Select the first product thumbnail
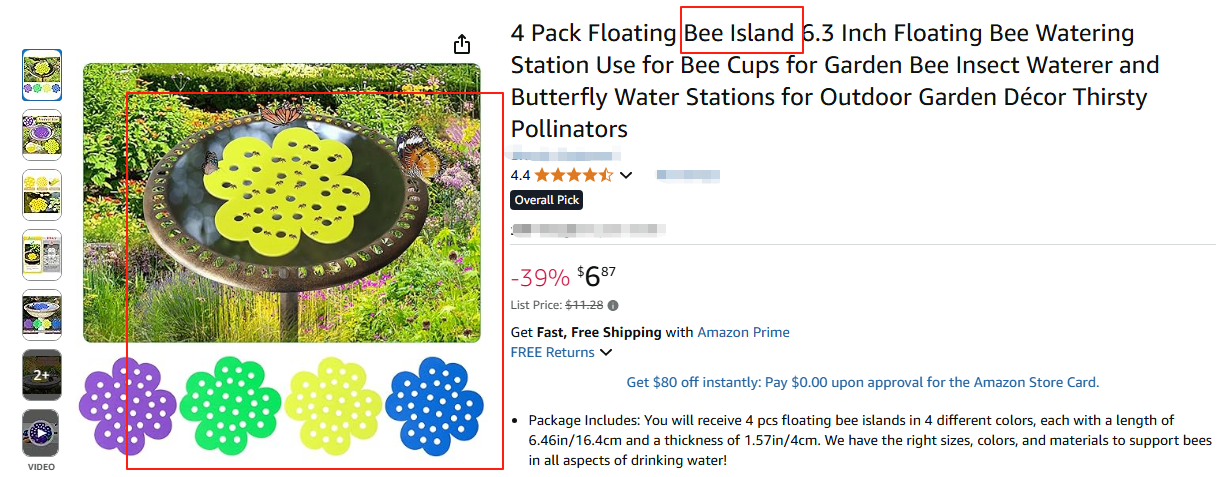 click(x=42, y=75)
